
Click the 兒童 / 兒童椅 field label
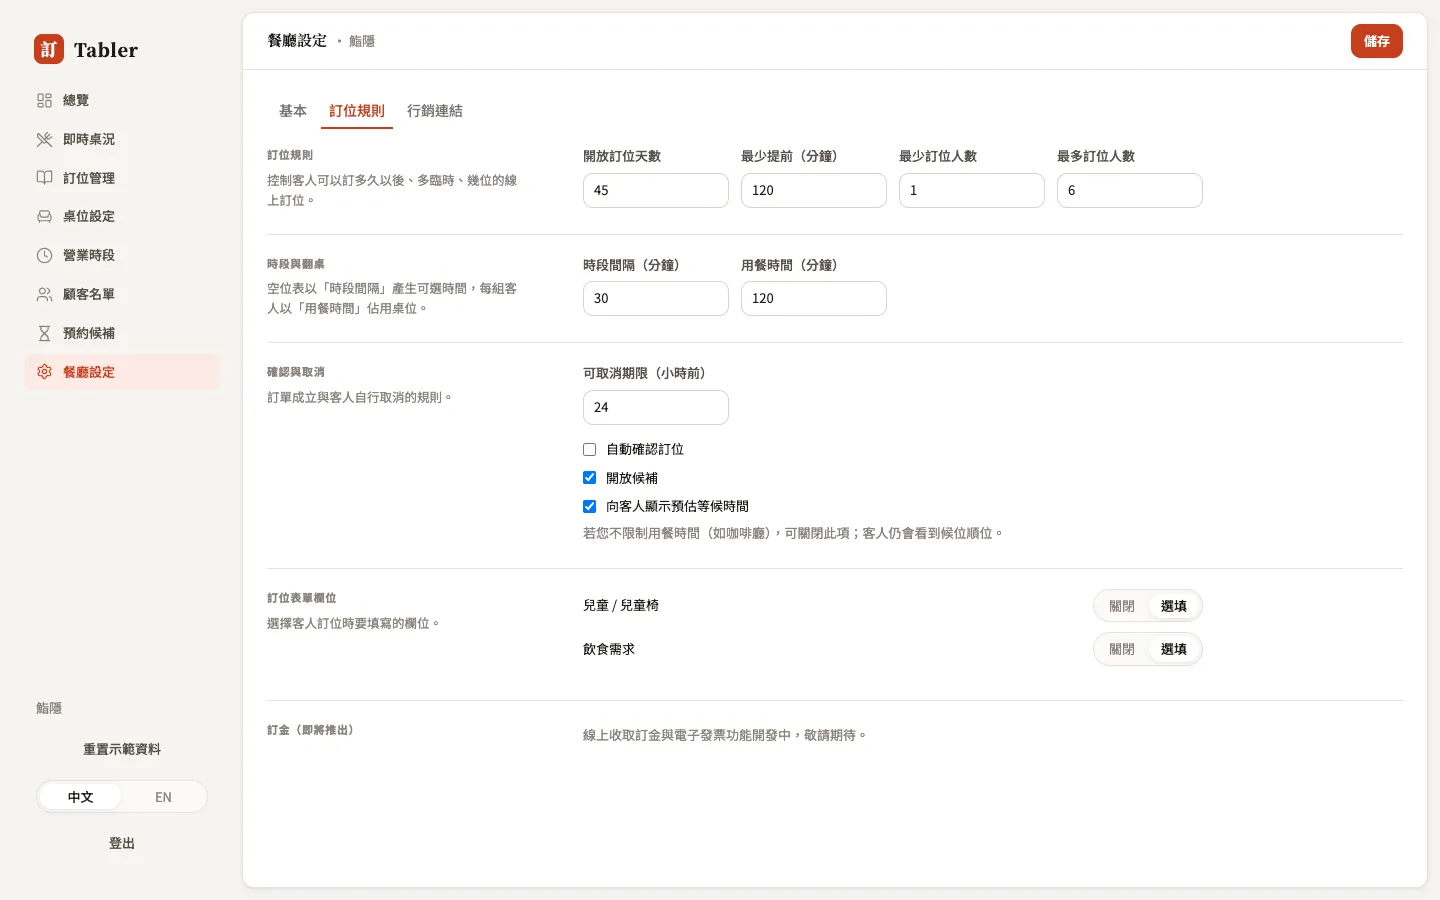click(621, 606)
